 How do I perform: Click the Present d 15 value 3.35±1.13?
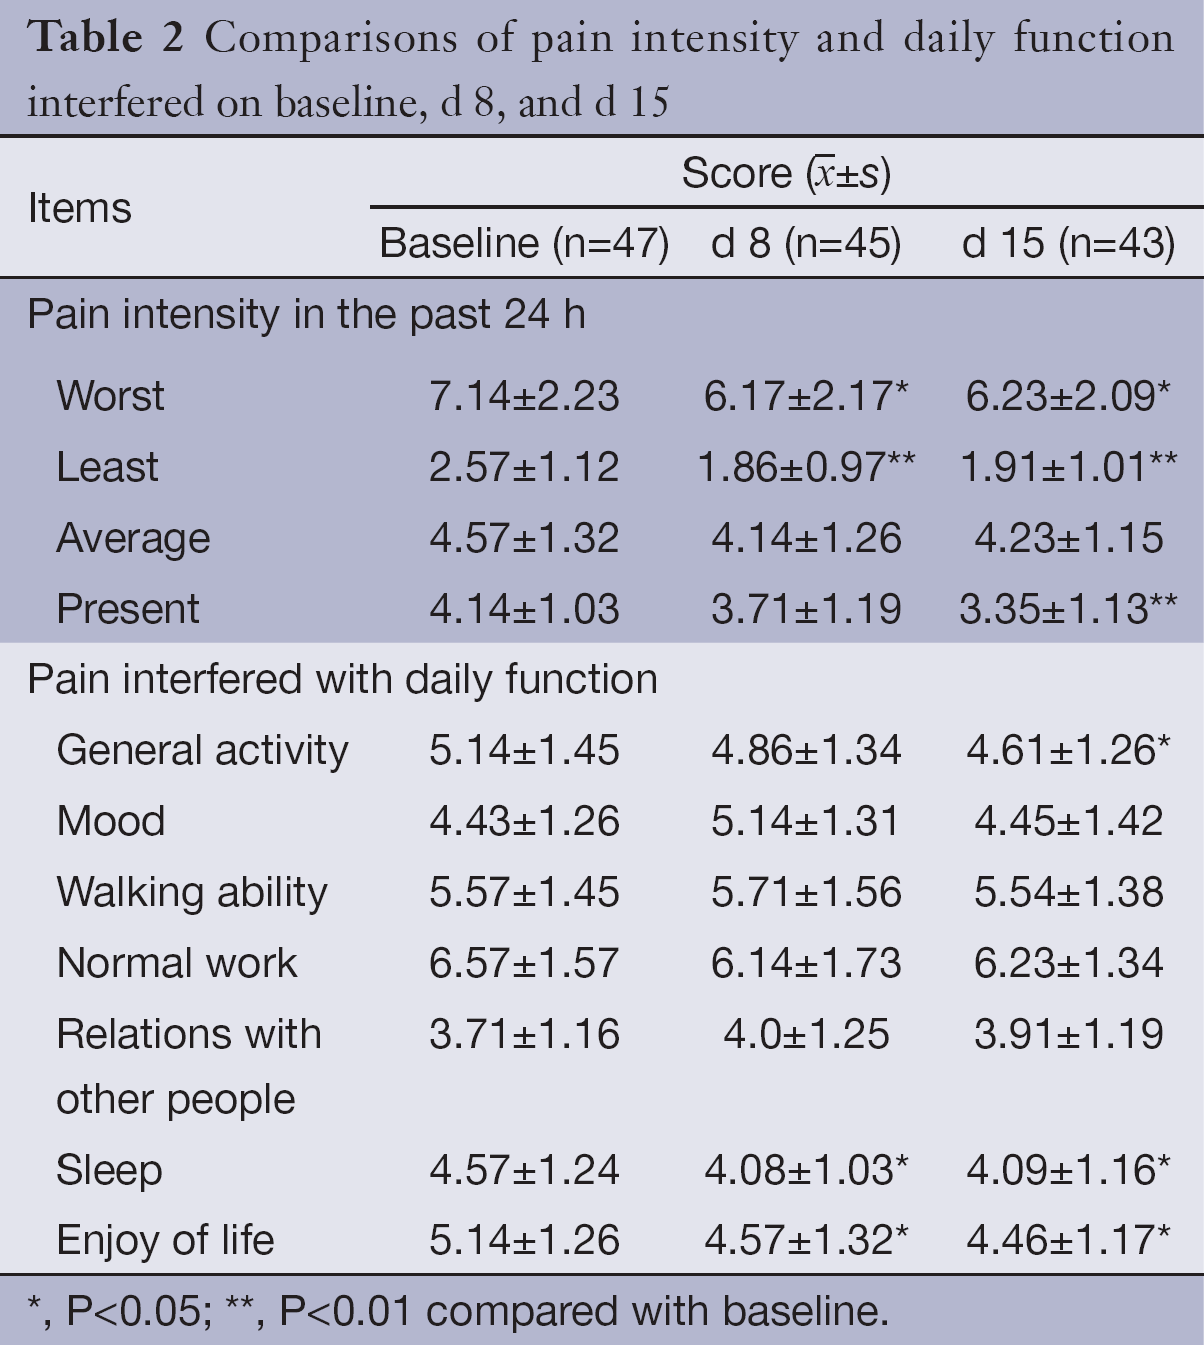click(x=1066, y=609)
